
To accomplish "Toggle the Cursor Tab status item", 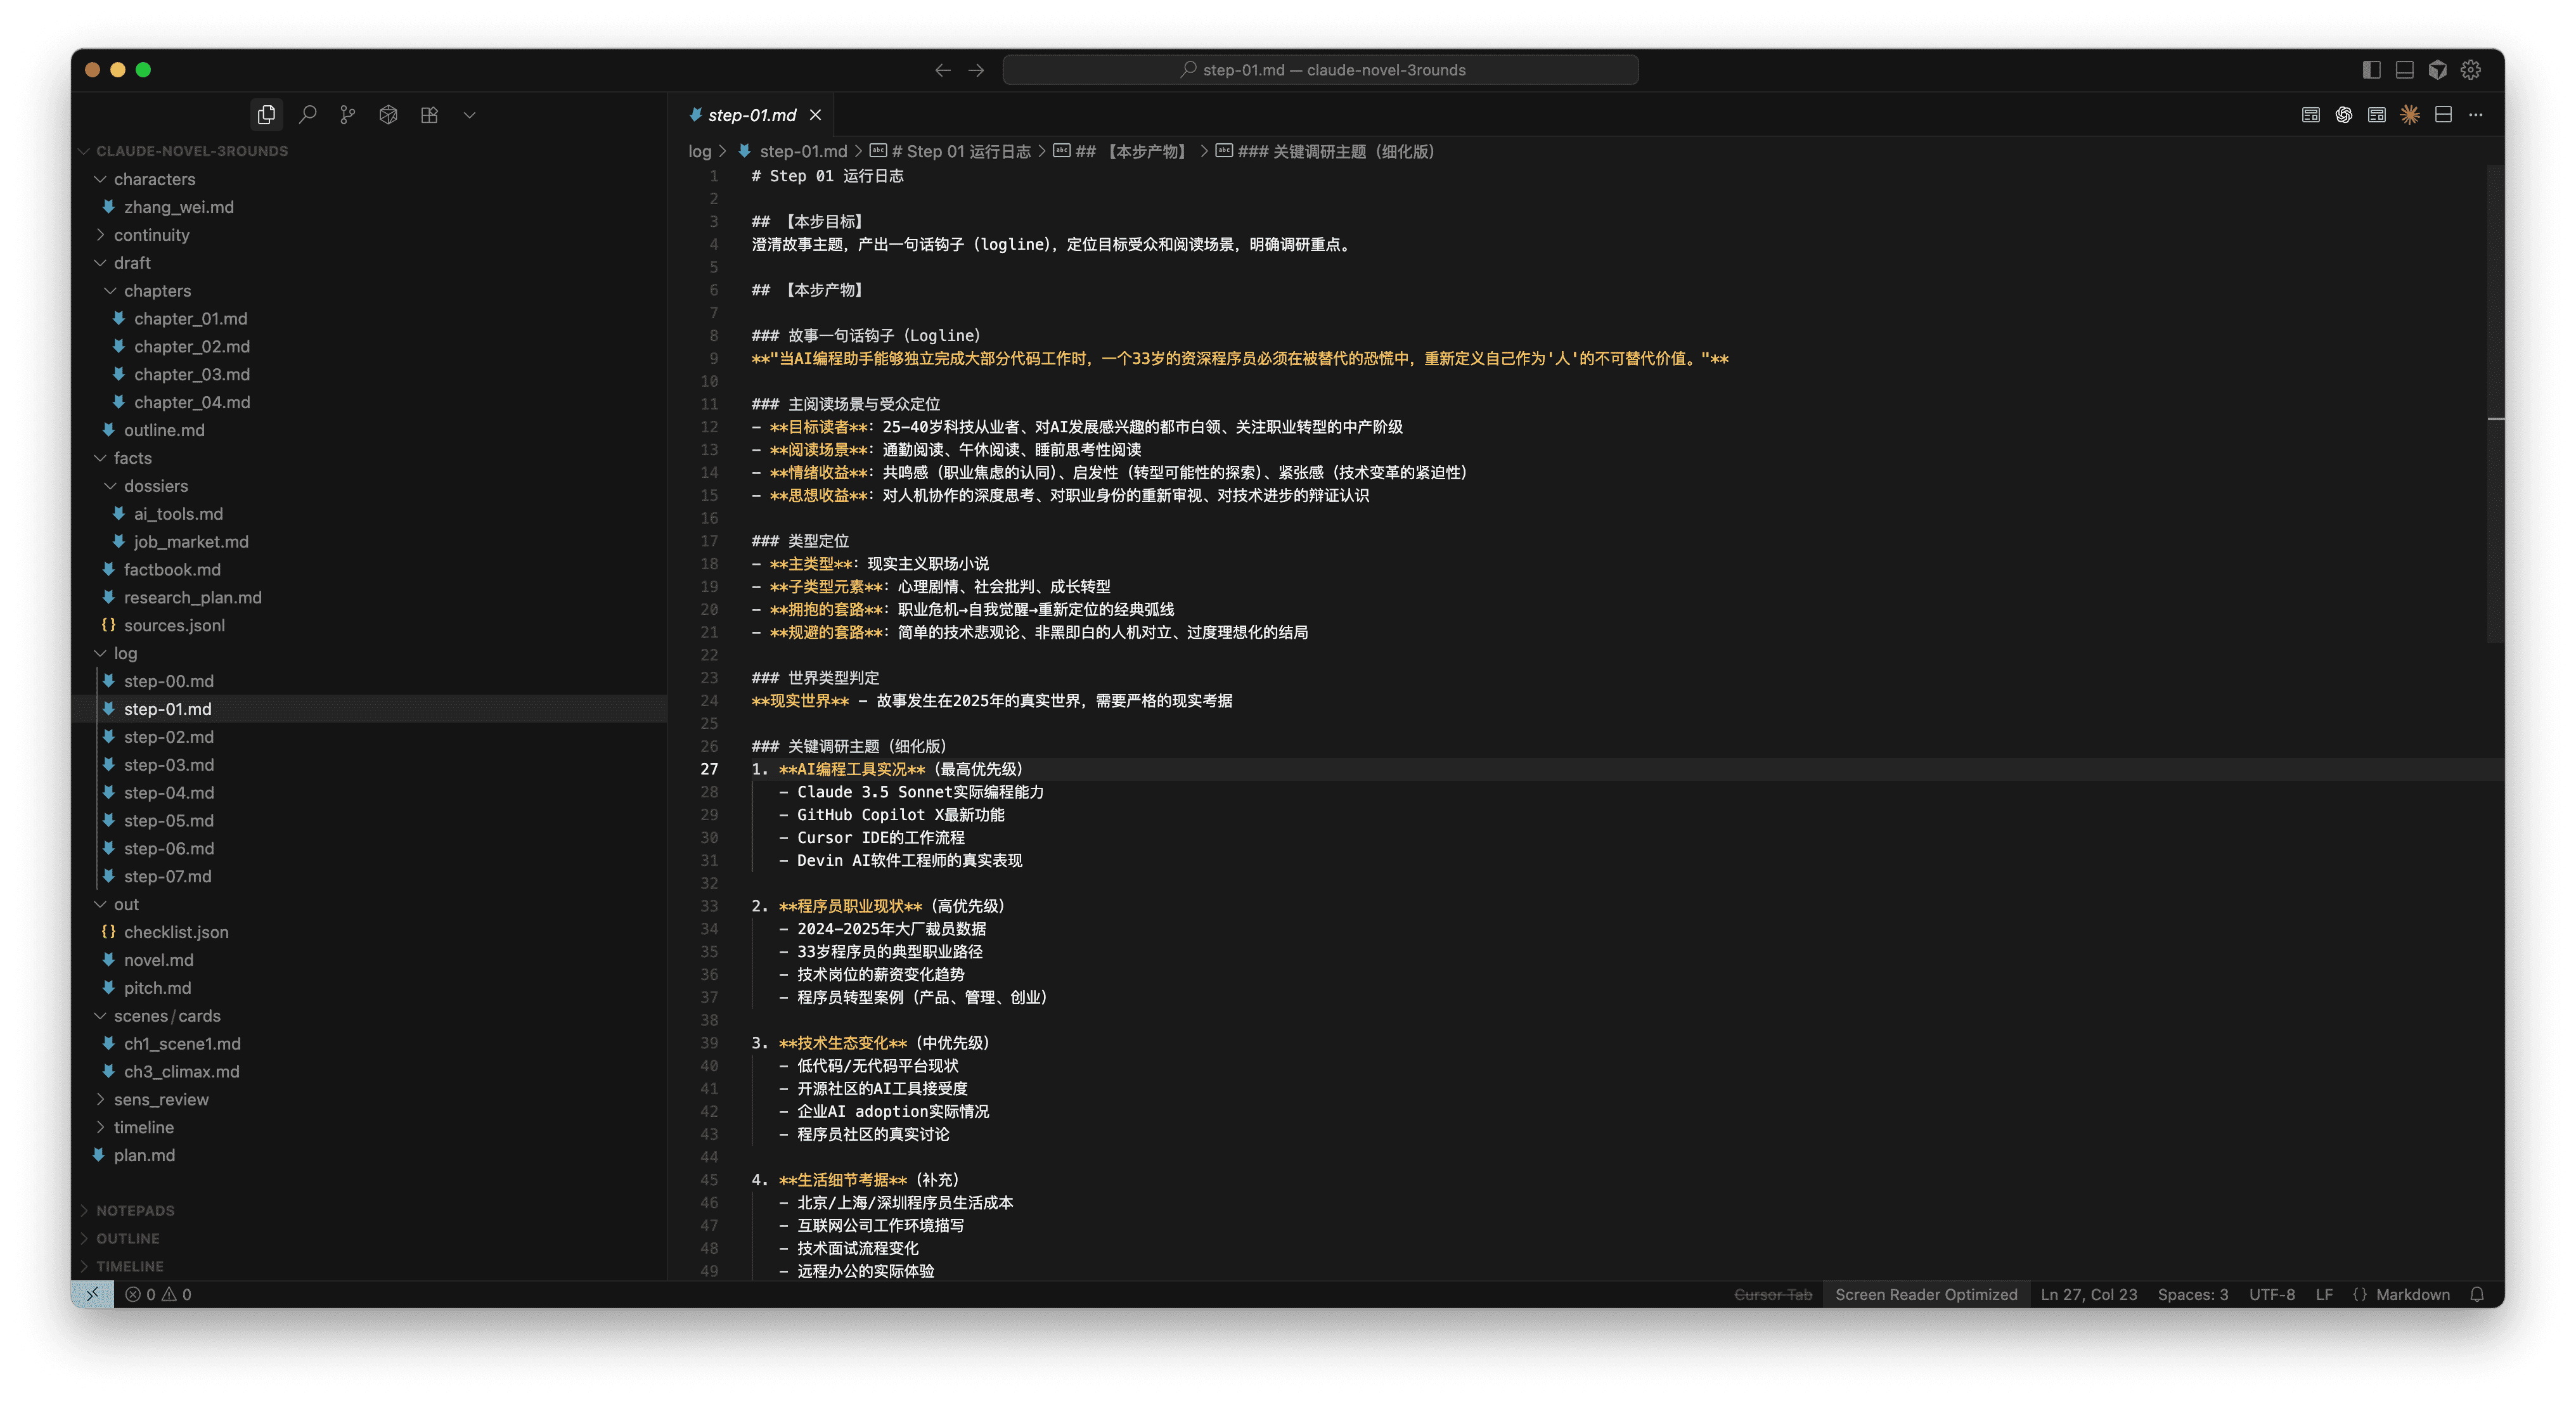I will click(1773, 1294).
